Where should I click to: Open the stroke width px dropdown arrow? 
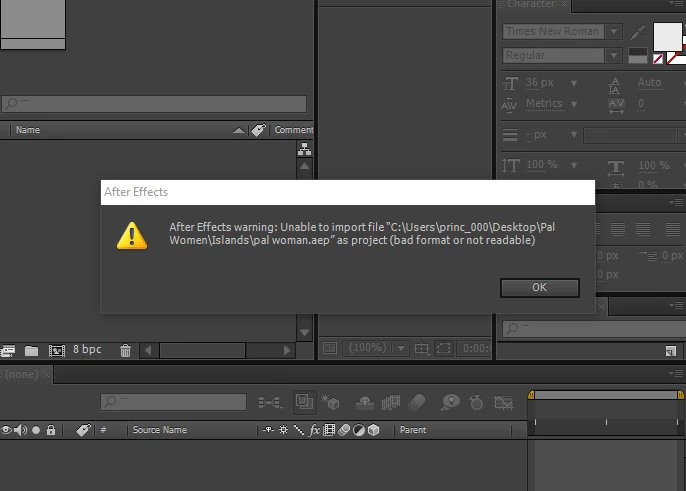pyautogui.click(x=574, y=135)
